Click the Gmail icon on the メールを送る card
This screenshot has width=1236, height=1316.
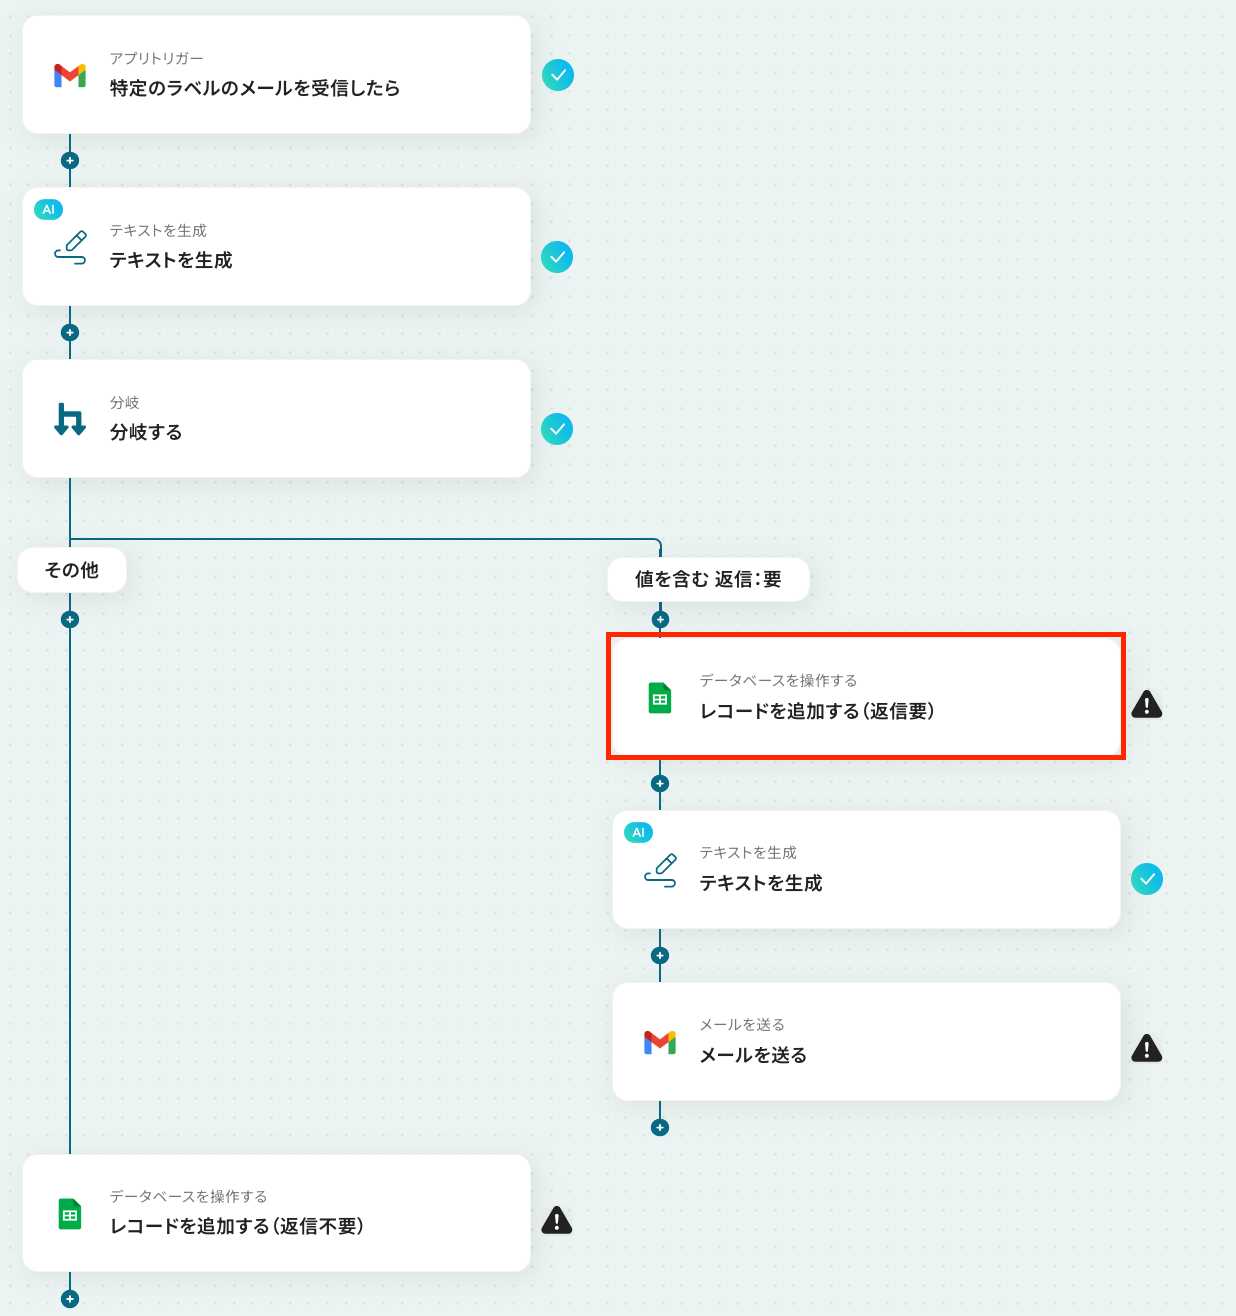pos(660,1042)
